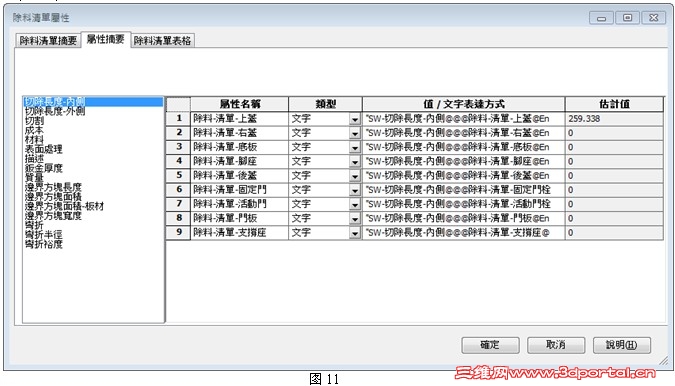Open type dropdown for 除料-清單-門板 row
Screen dimensions: 675x386
tap(355, 219)
